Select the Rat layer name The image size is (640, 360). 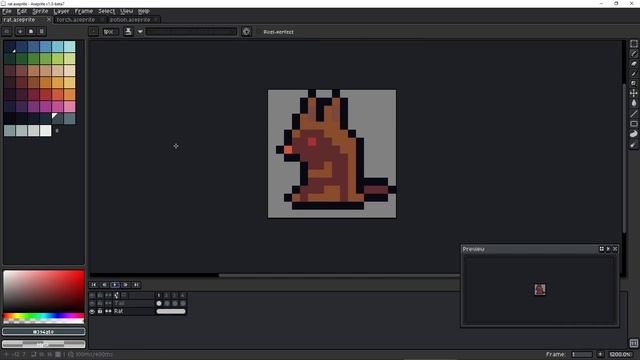119,311
